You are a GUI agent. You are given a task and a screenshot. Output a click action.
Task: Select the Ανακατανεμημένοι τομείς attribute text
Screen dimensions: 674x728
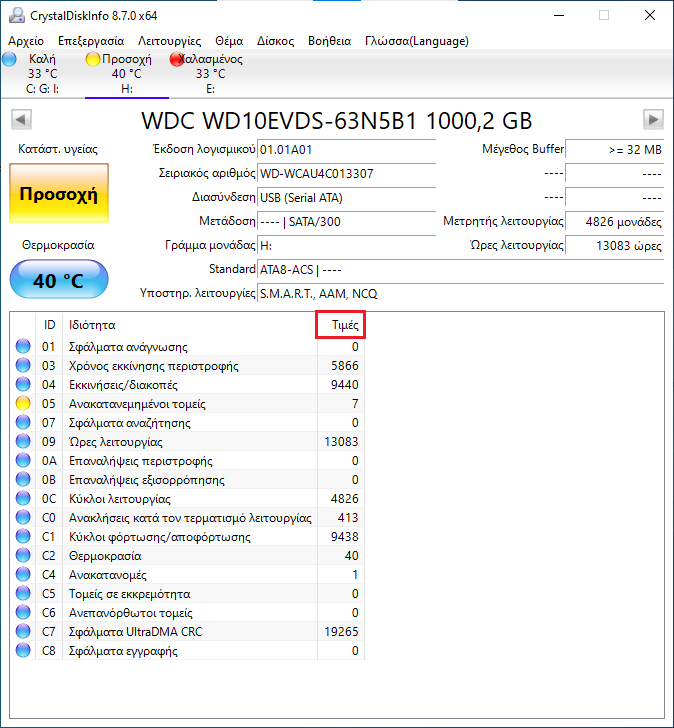(137, 404)
